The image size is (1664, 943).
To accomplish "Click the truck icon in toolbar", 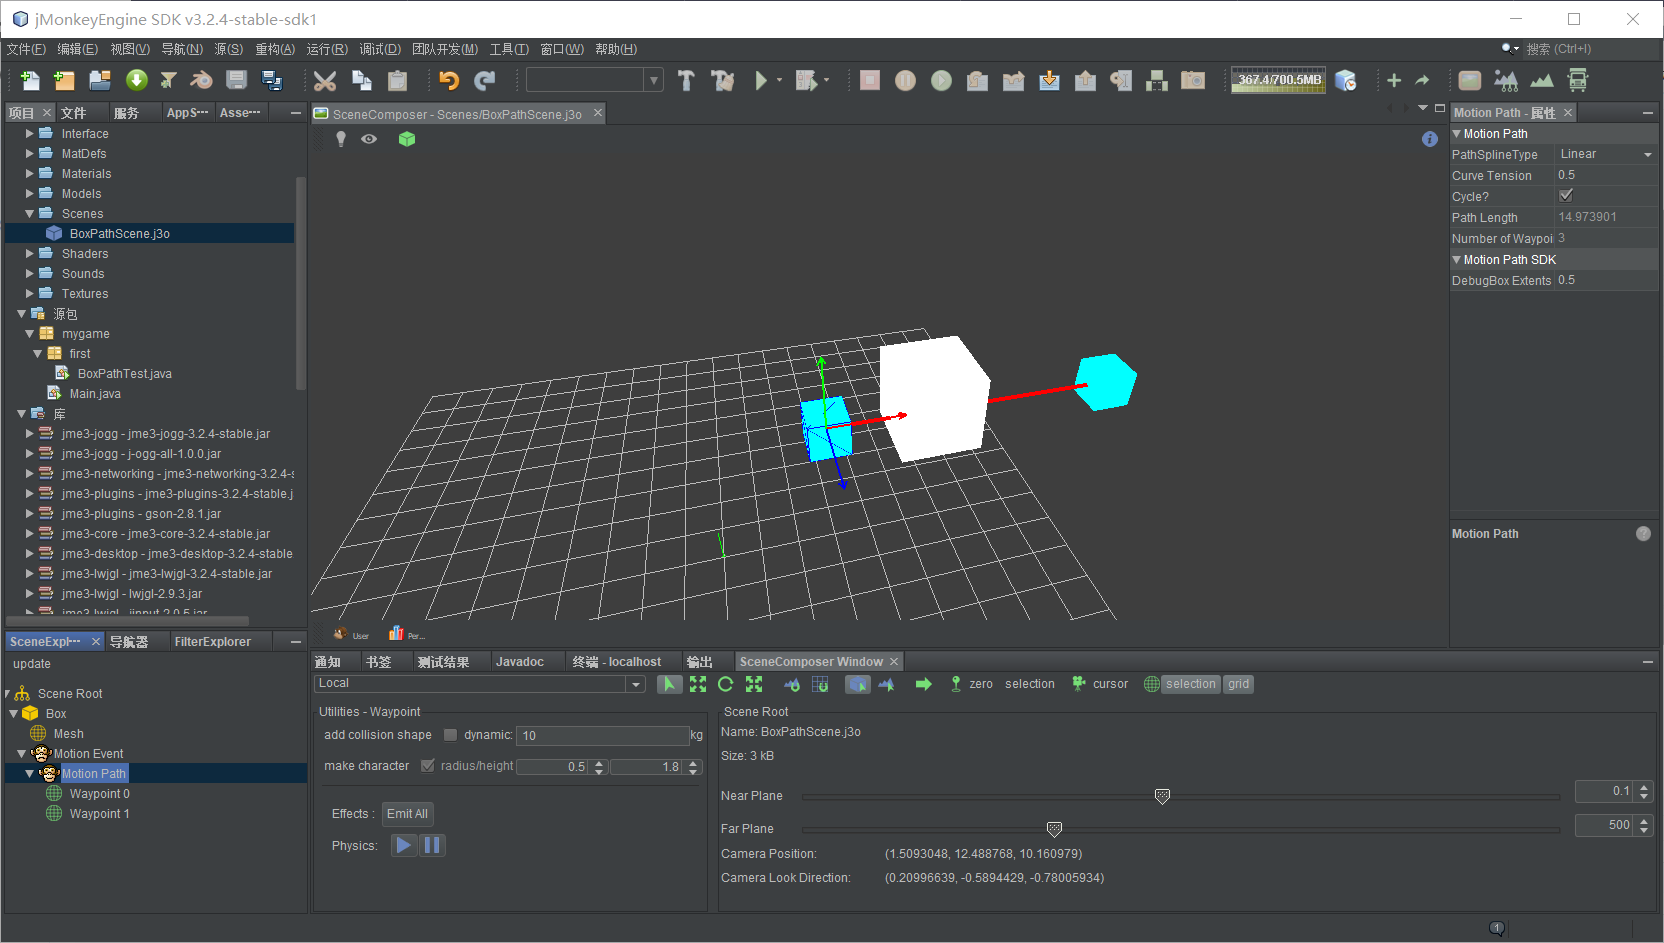I will pyautogui.click(x=1578, y=80).
